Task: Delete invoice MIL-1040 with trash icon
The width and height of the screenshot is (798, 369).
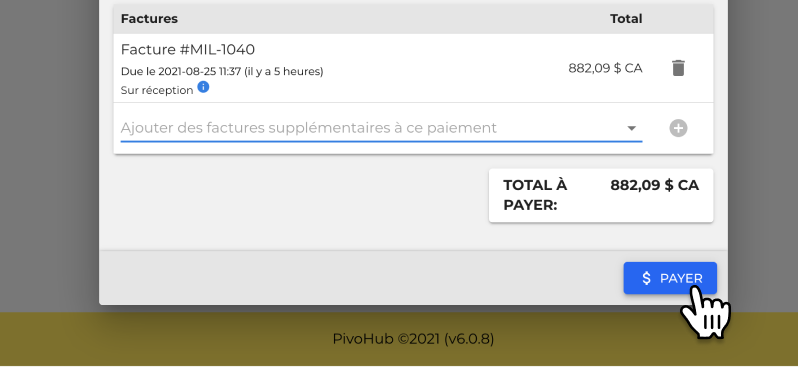Action: [x=678, y=68]
